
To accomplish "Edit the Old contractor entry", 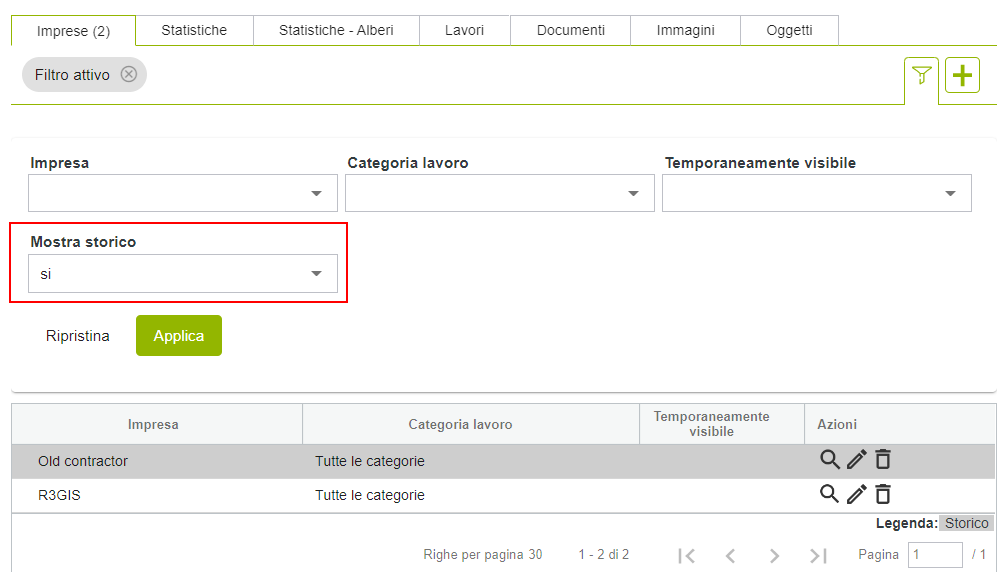I will tap(856, 460).
